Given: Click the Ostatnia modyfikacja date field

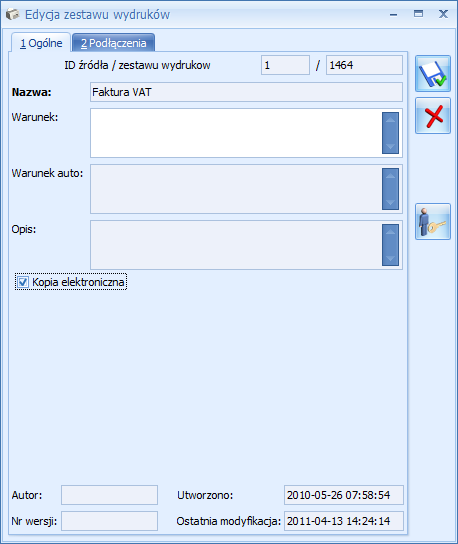Looking at the screenshot, I should tap(344, 521).
